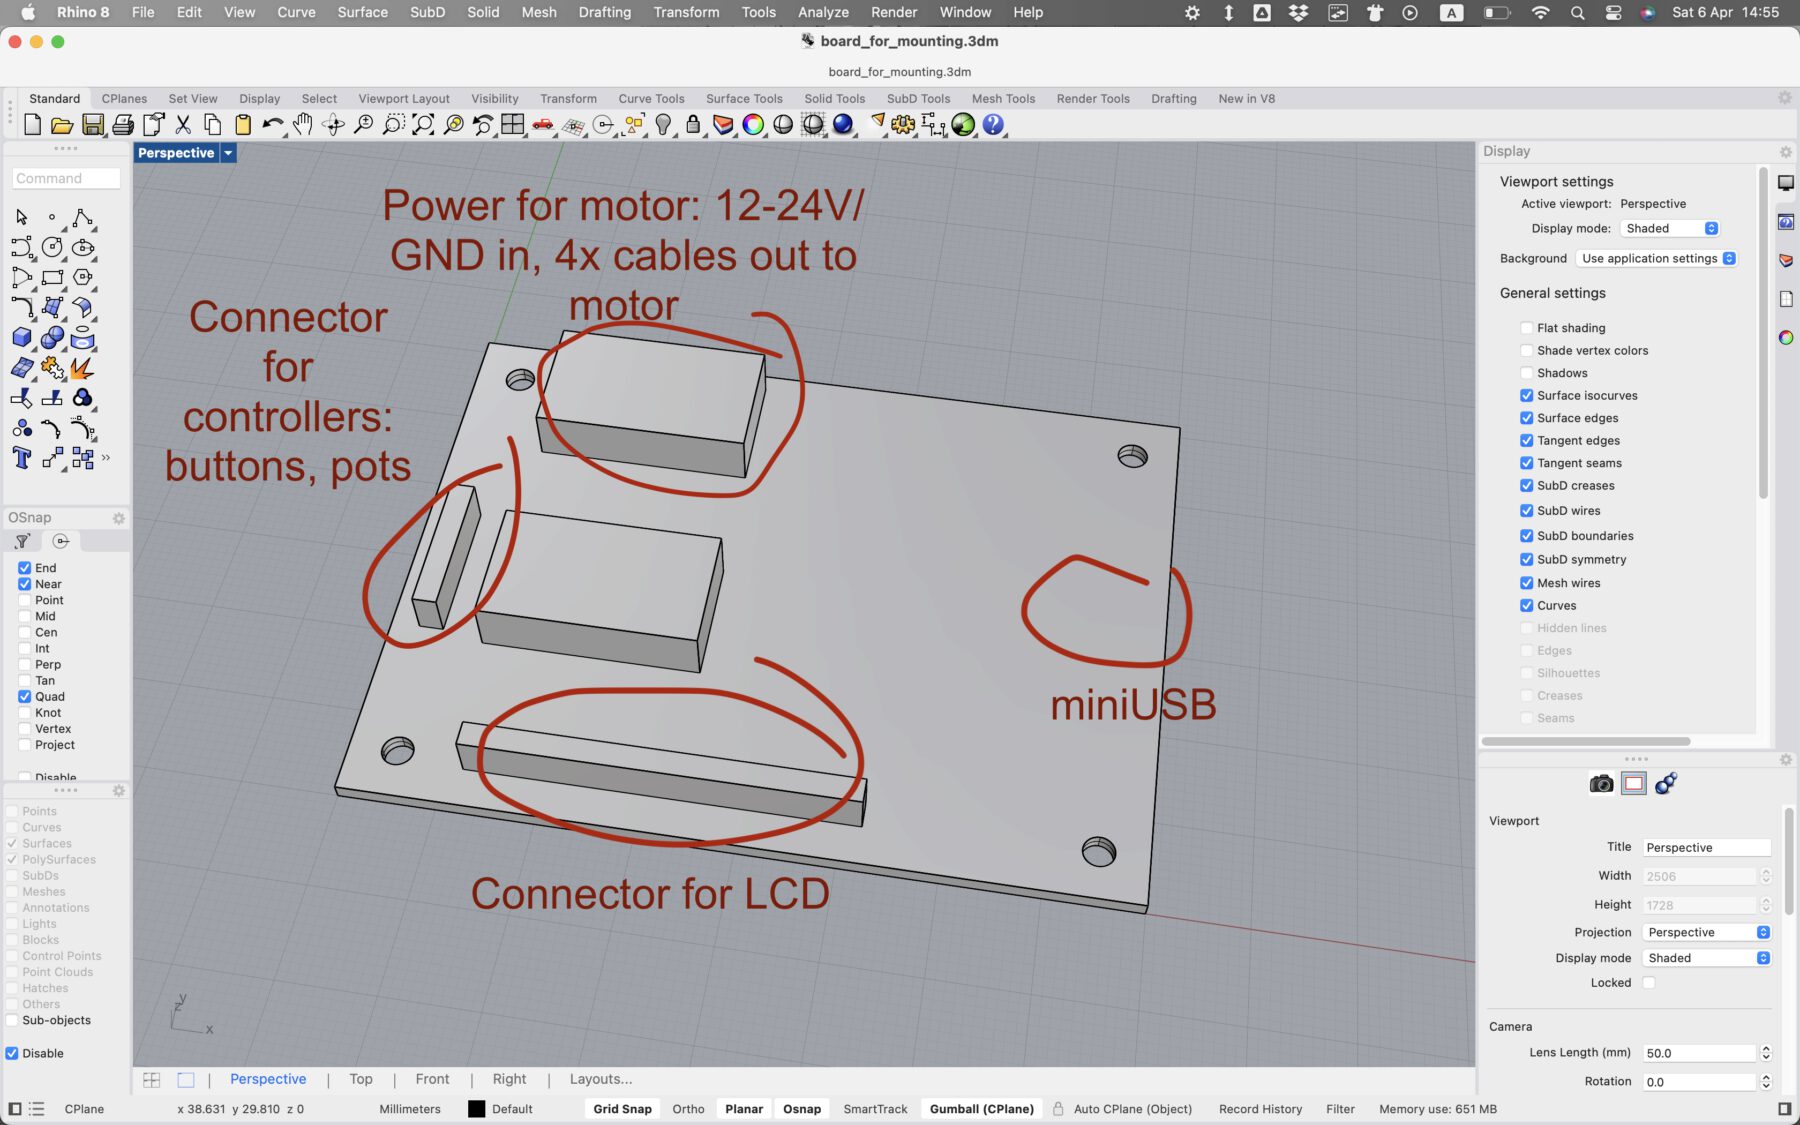Open the Display mode Shaded dropdown at top
Viewport: 1800px width, 1125px height.
point(1670,229)
